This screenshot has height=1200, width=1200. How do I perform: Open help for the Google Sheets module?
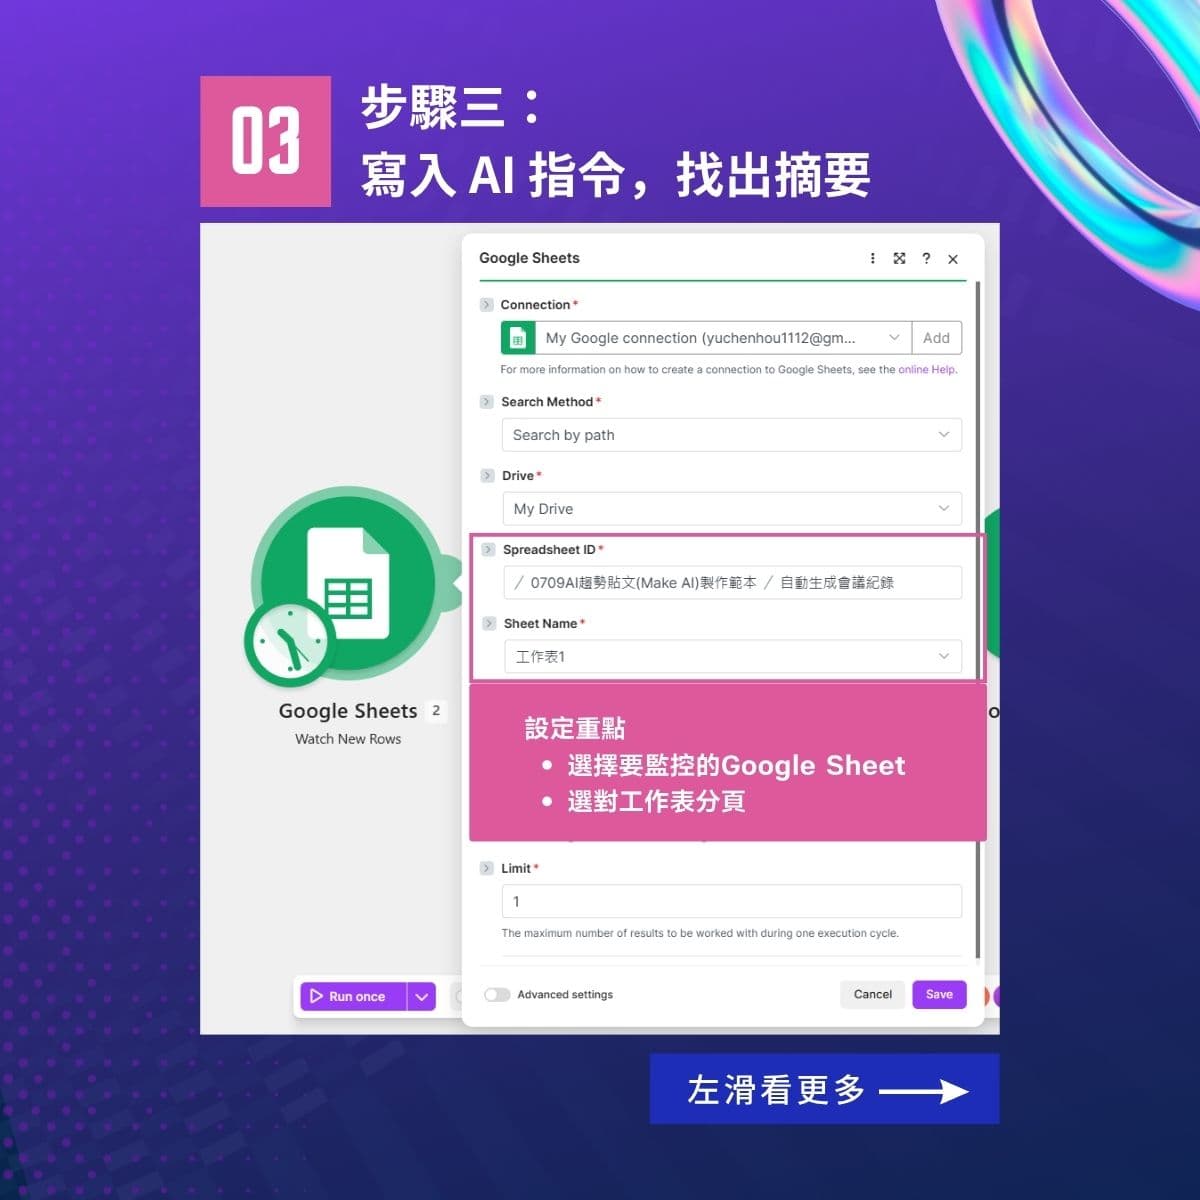tap(926, 258)
